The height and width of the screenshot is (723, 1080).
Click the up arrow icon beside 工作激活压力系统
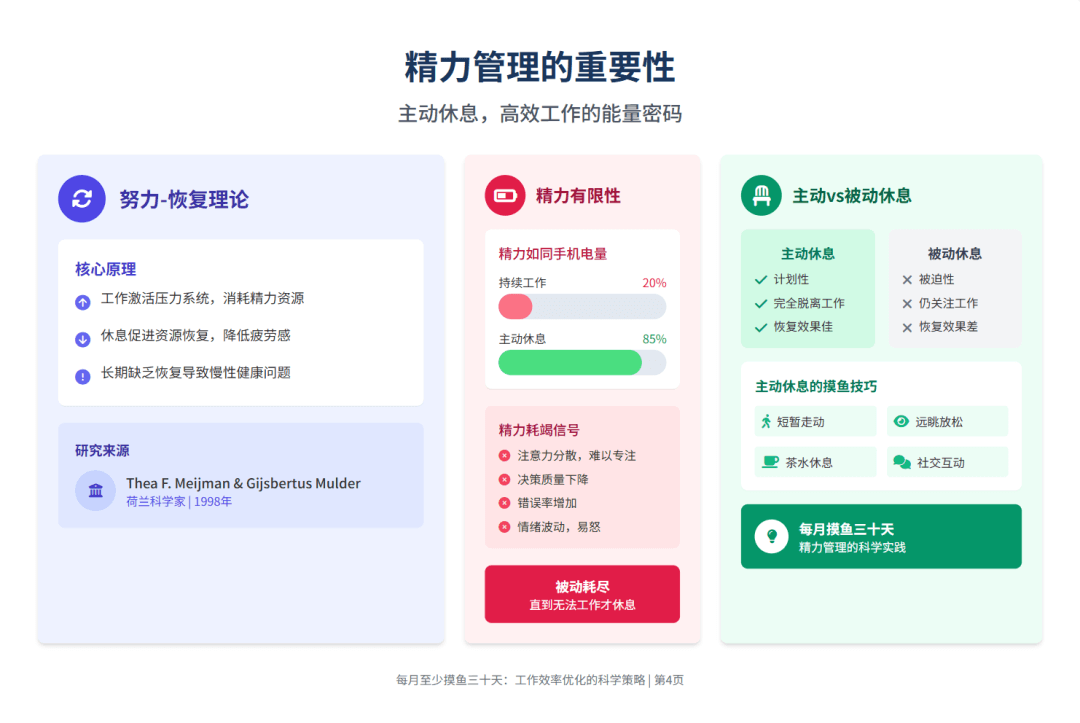[83, 301]
